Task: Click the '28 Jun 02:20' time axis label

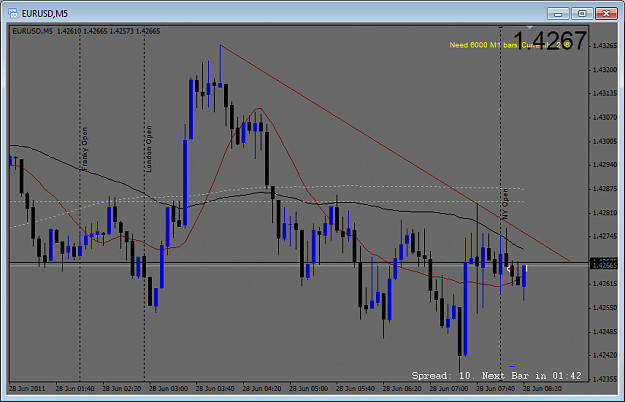Action: (x=121, y=388)
